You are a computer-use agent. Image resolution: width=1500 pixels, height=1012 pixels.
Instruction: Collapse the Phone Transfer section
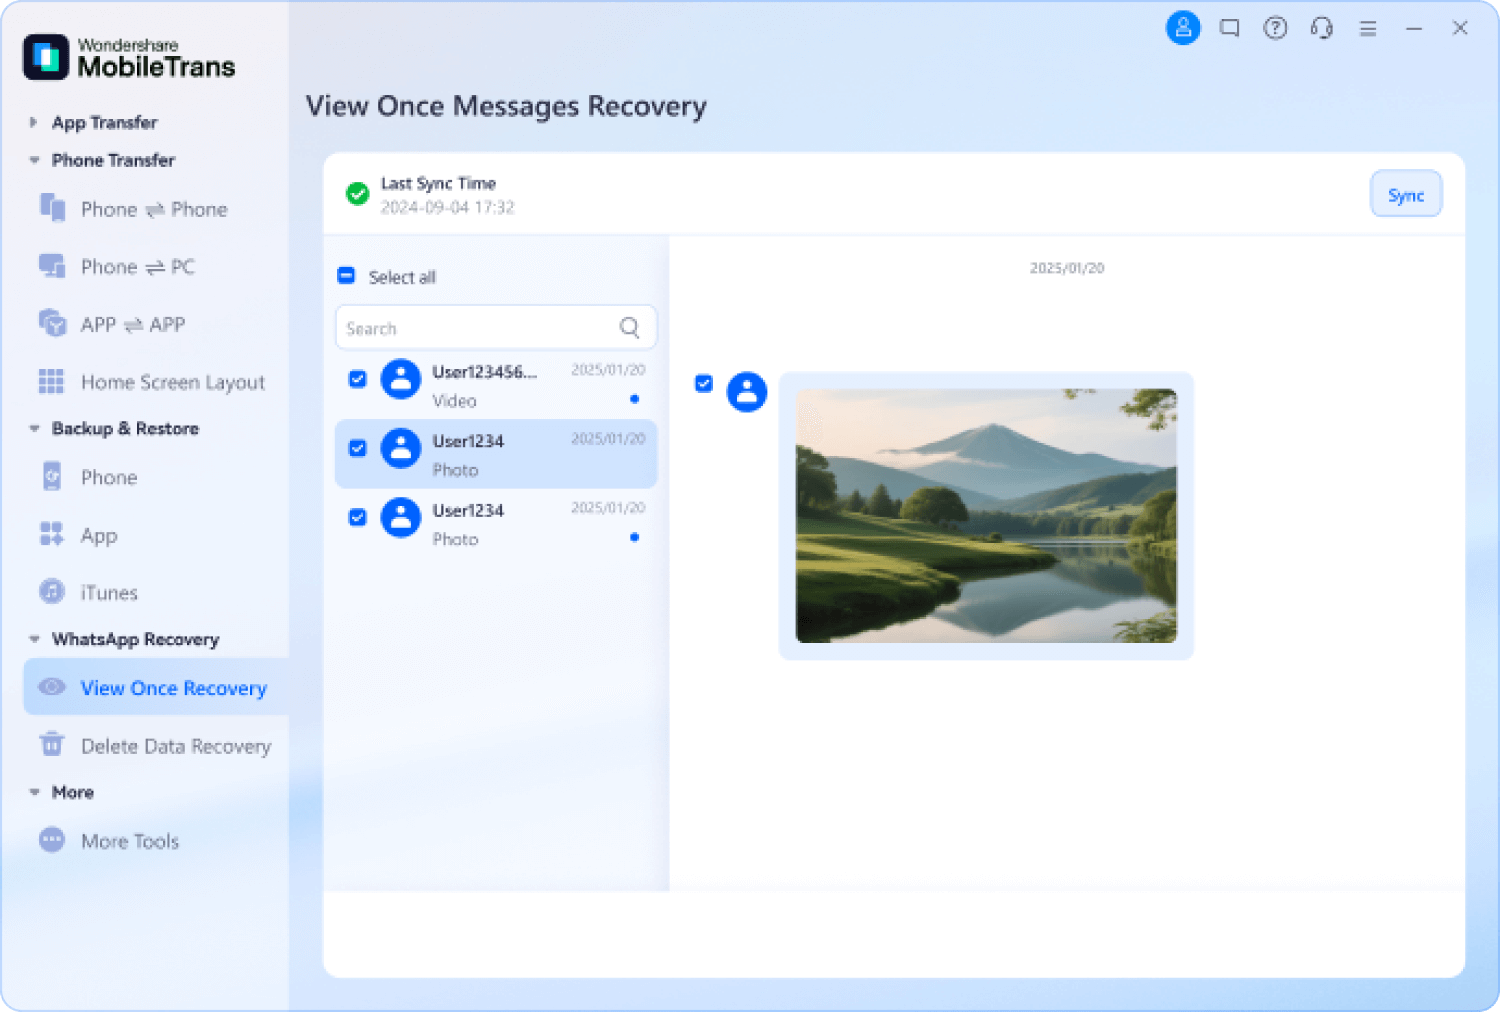34,160
